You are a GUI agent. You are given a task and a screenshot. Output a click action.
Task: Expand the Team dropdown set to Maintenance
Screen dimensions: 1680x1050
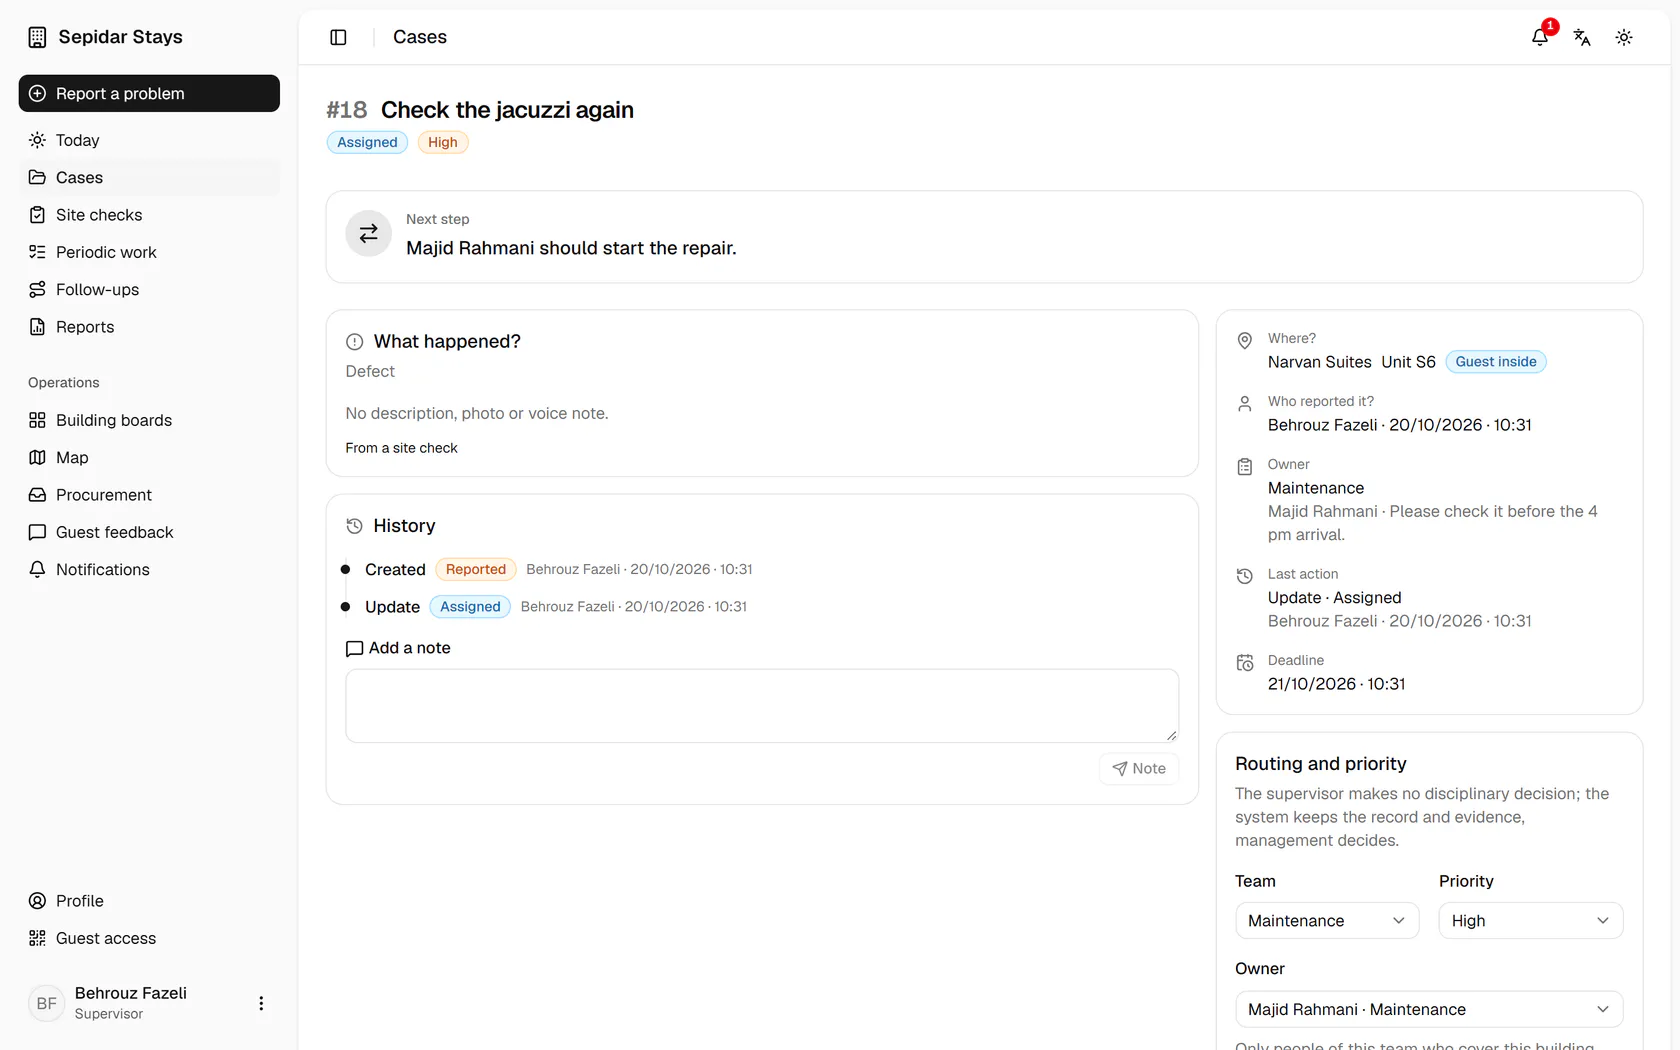[1327, 921]
